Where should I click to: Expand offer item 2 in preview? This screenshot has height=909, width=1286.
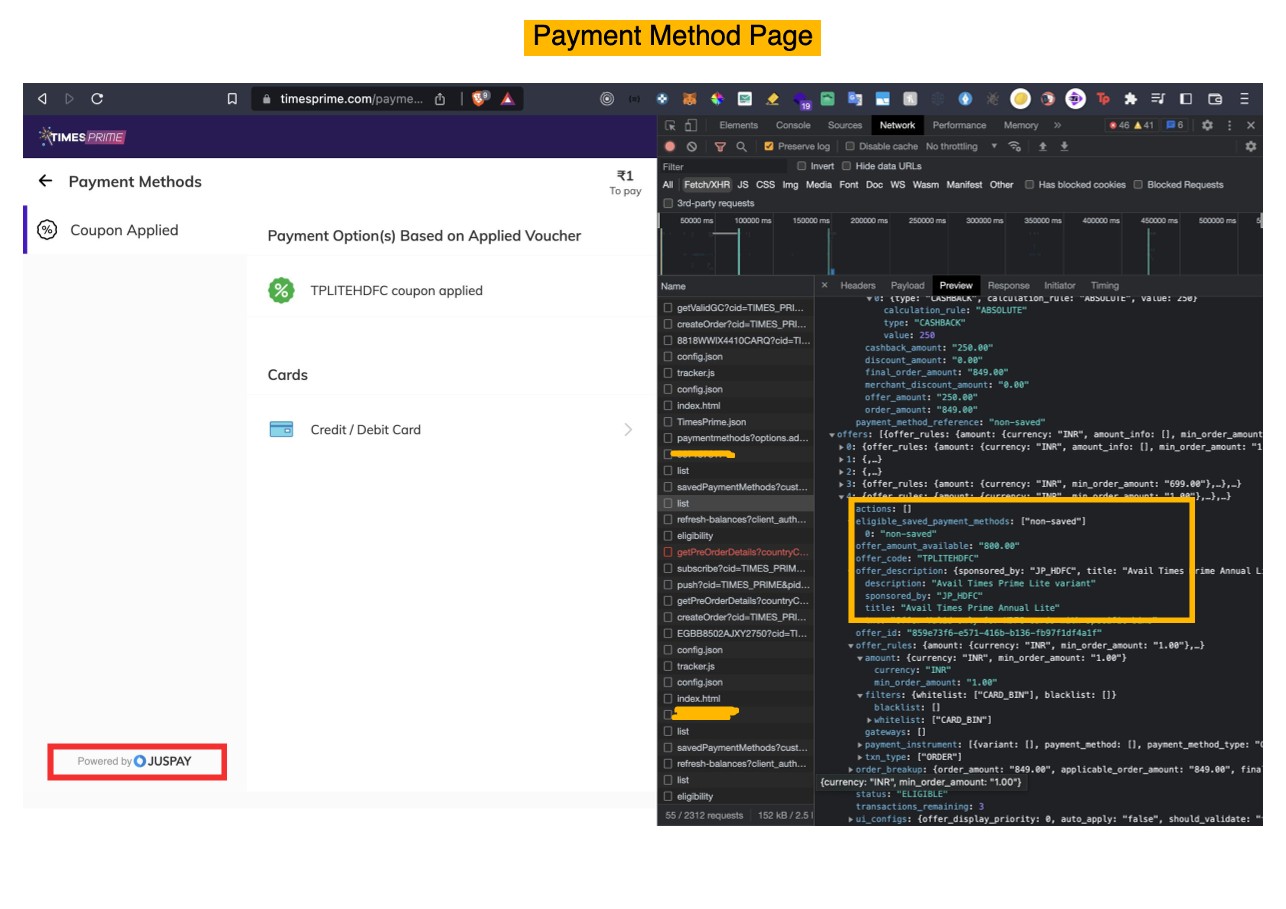tap(841, 472)
